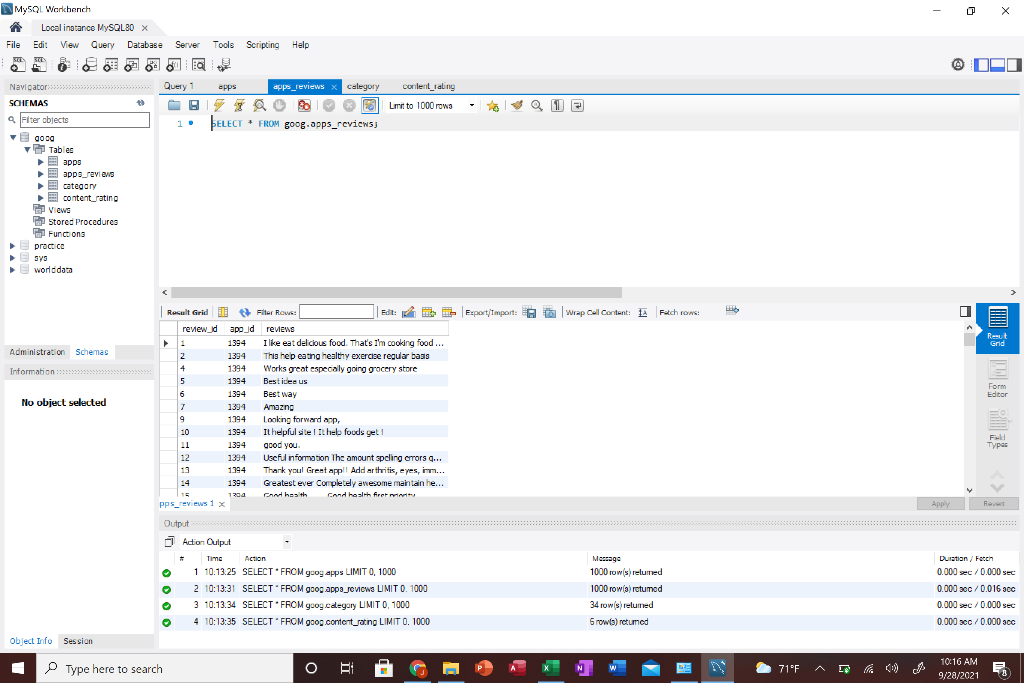Toggle continue on error stop icon
Screen dimensions: 1024x683
(304, 105)
